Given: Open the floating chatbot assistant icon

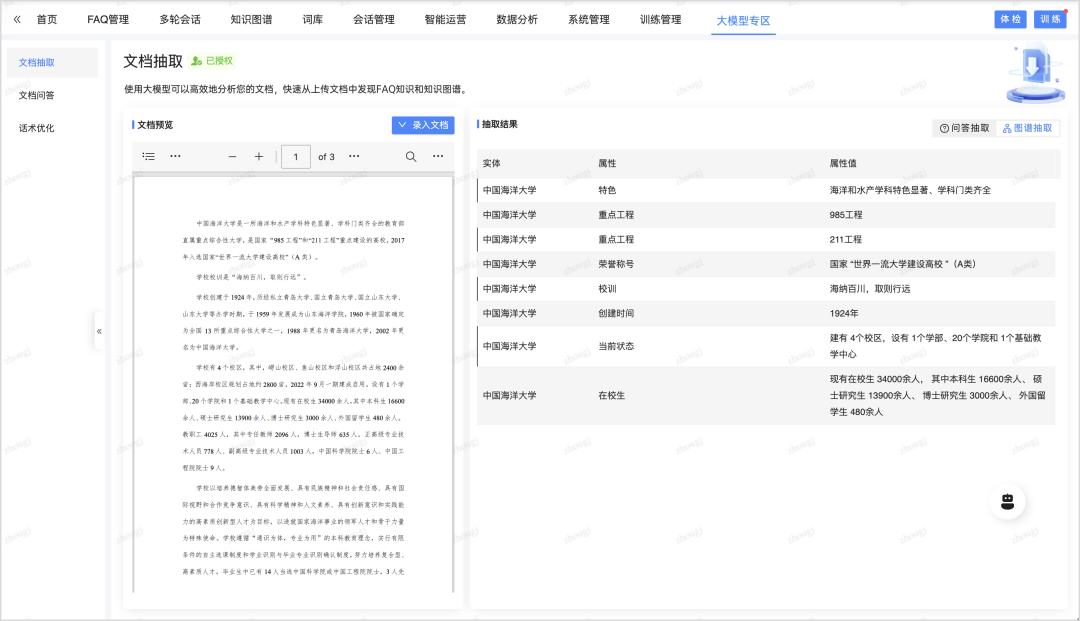Looking at the screenshot, I should [1008, 501].
